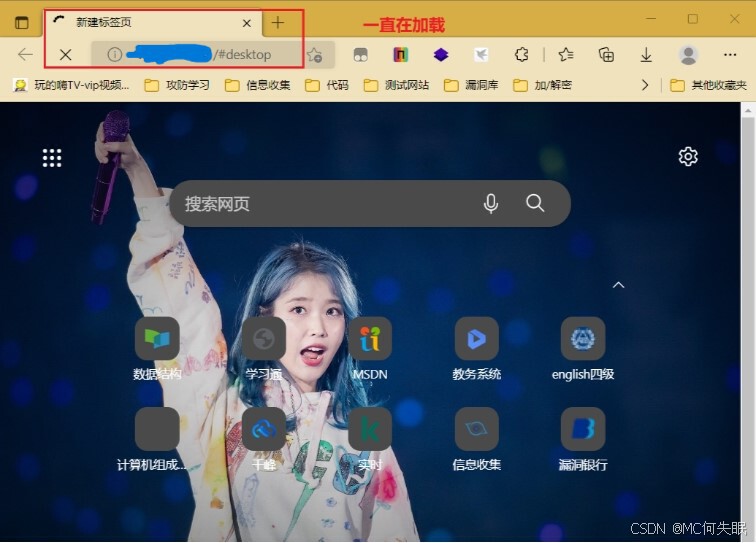The height and width of the screenshot is (543, 756).
Task: Open the 学习通 quick link
Action: coord(264,349)
